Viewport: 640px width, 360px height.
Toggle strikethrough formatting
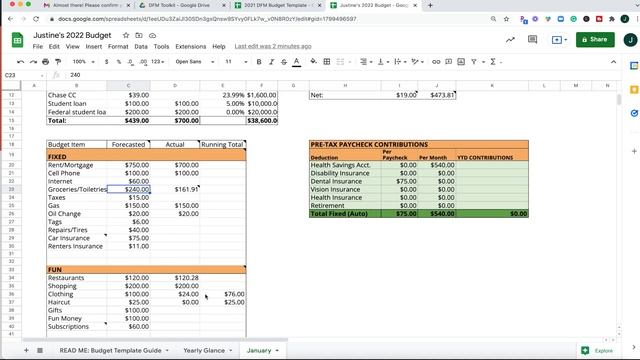[x=284, y=62]
